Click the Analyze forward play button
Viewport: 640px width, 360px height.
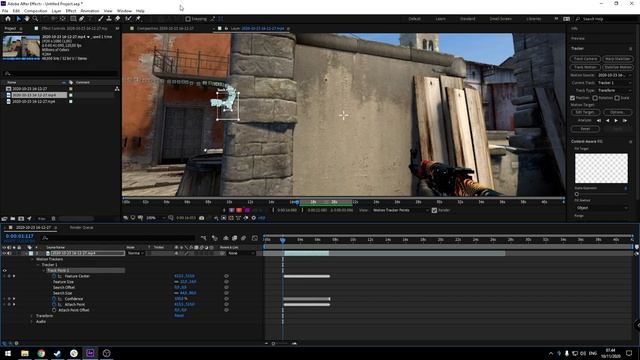tap(616, 121)
